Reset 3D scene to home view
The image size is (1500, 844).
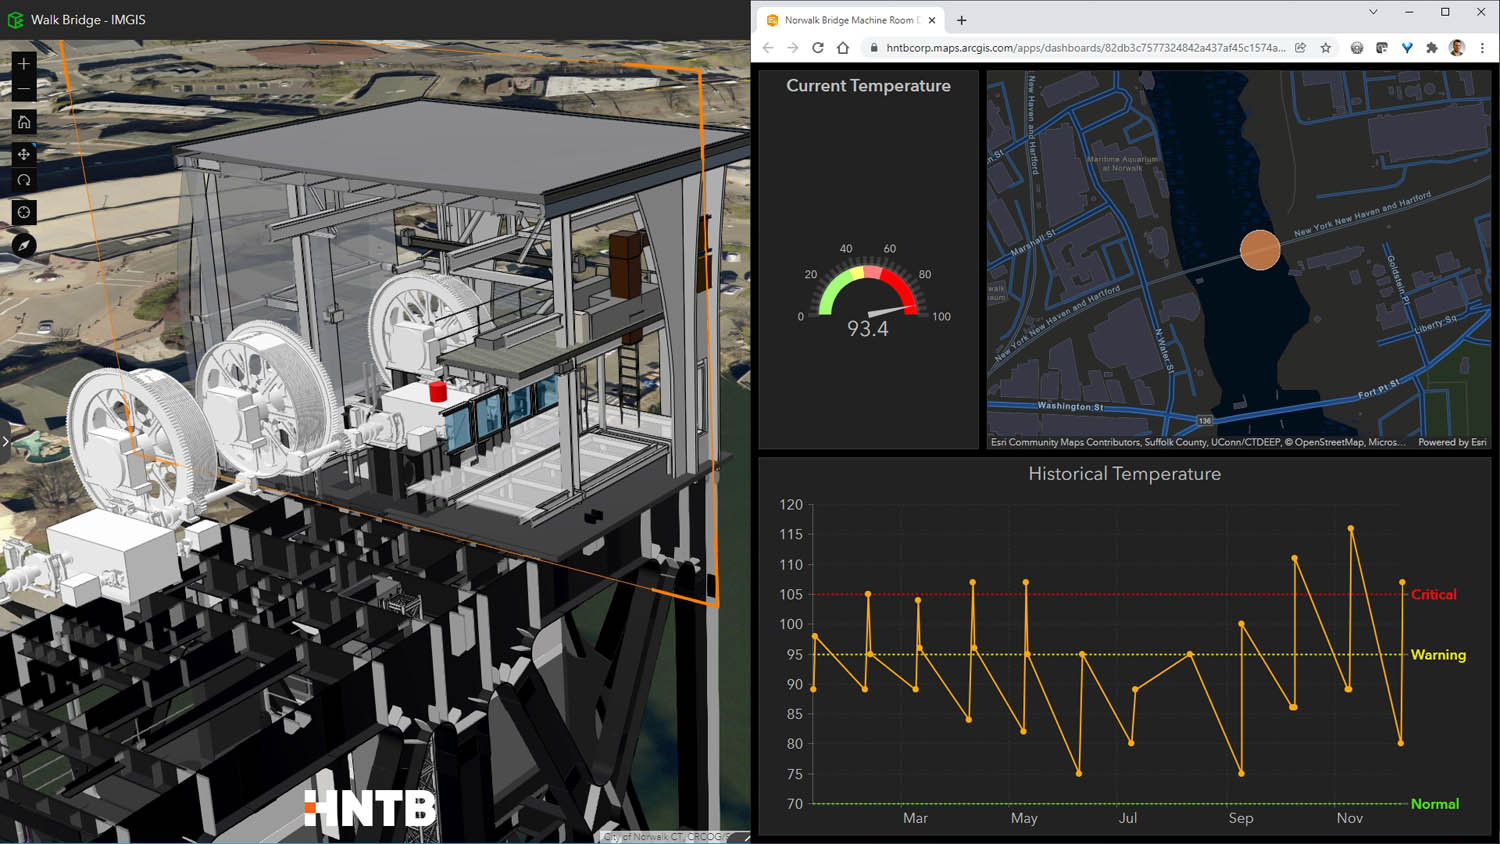pyautogui.click(x=24, y=122)
